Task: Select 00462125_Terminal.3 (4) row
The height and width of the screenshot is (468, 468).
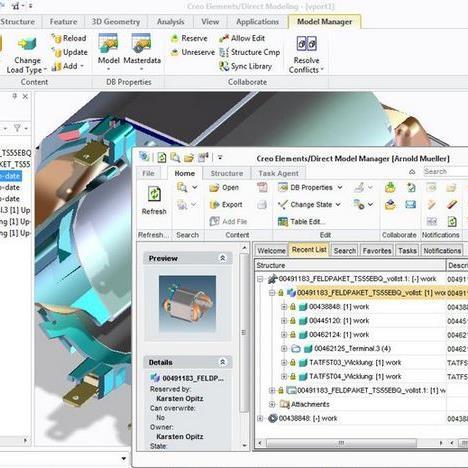Action: pyautogui.click(x=352, y=349)
